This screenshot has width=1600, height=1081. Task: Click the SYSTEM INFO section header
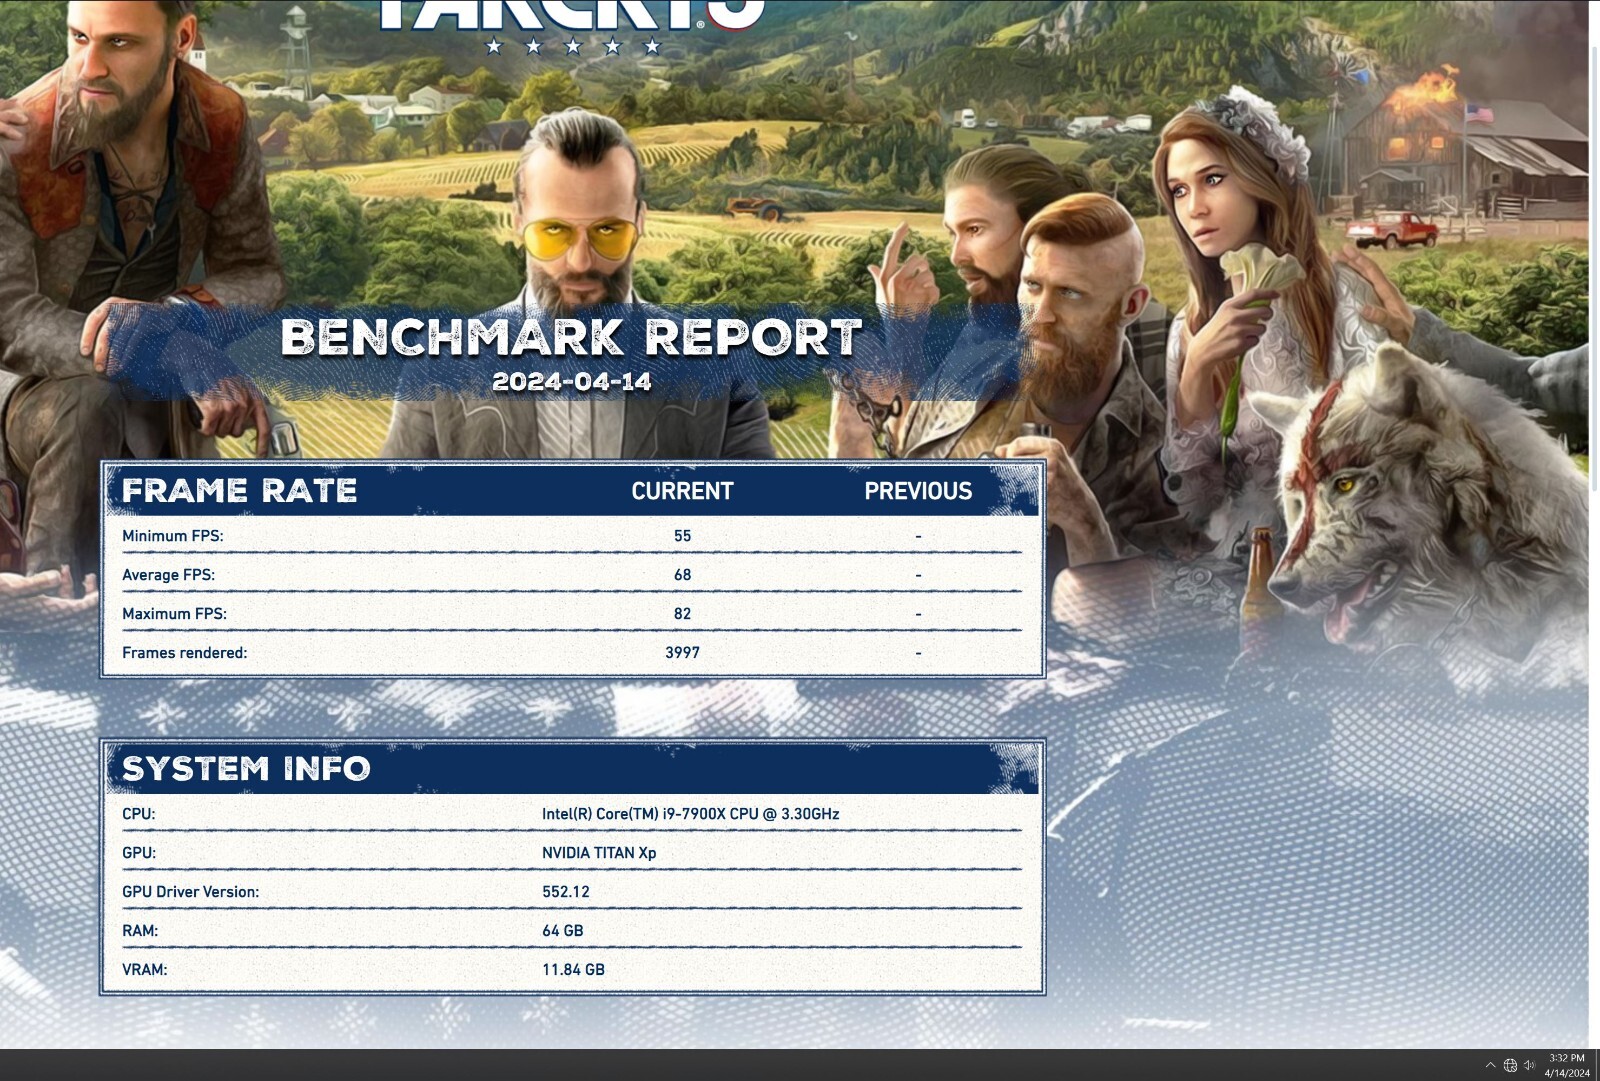point(246,768)
